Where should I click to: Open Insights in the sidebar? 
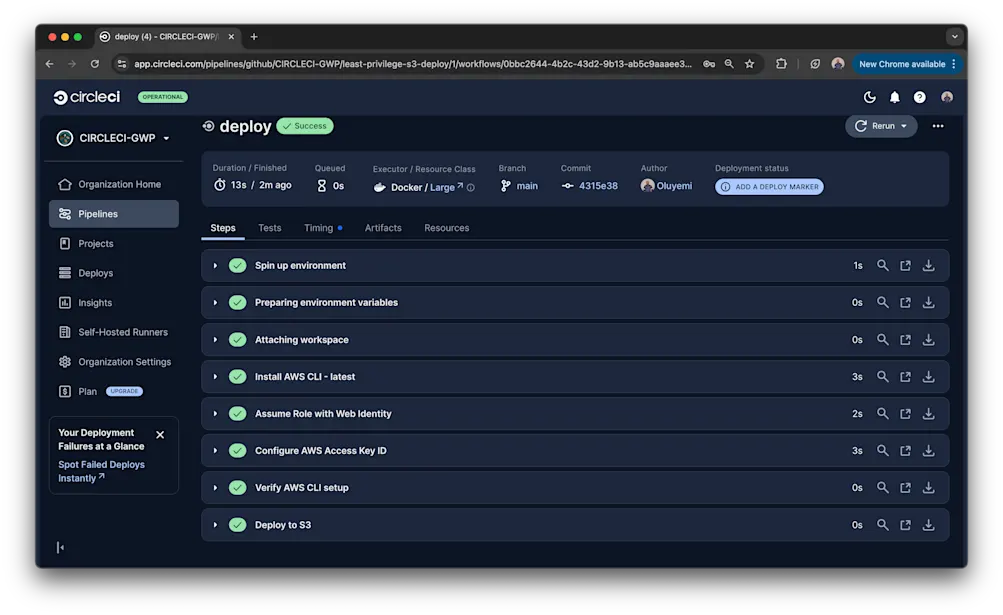point(113,303)
